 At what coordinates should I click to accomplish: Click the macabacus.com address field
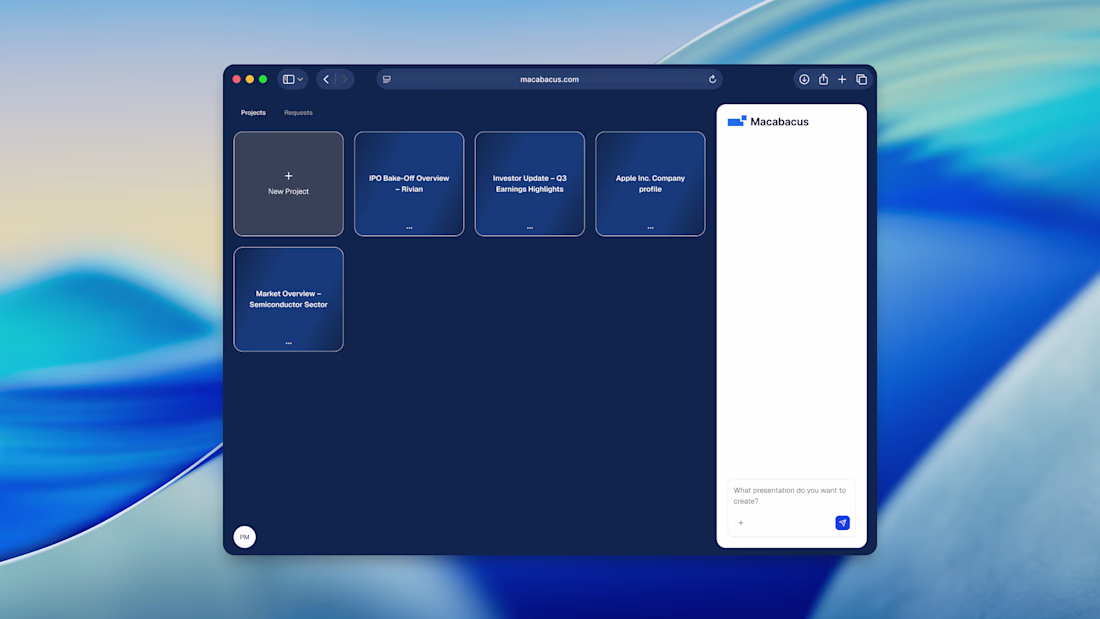tap(549, 79)
